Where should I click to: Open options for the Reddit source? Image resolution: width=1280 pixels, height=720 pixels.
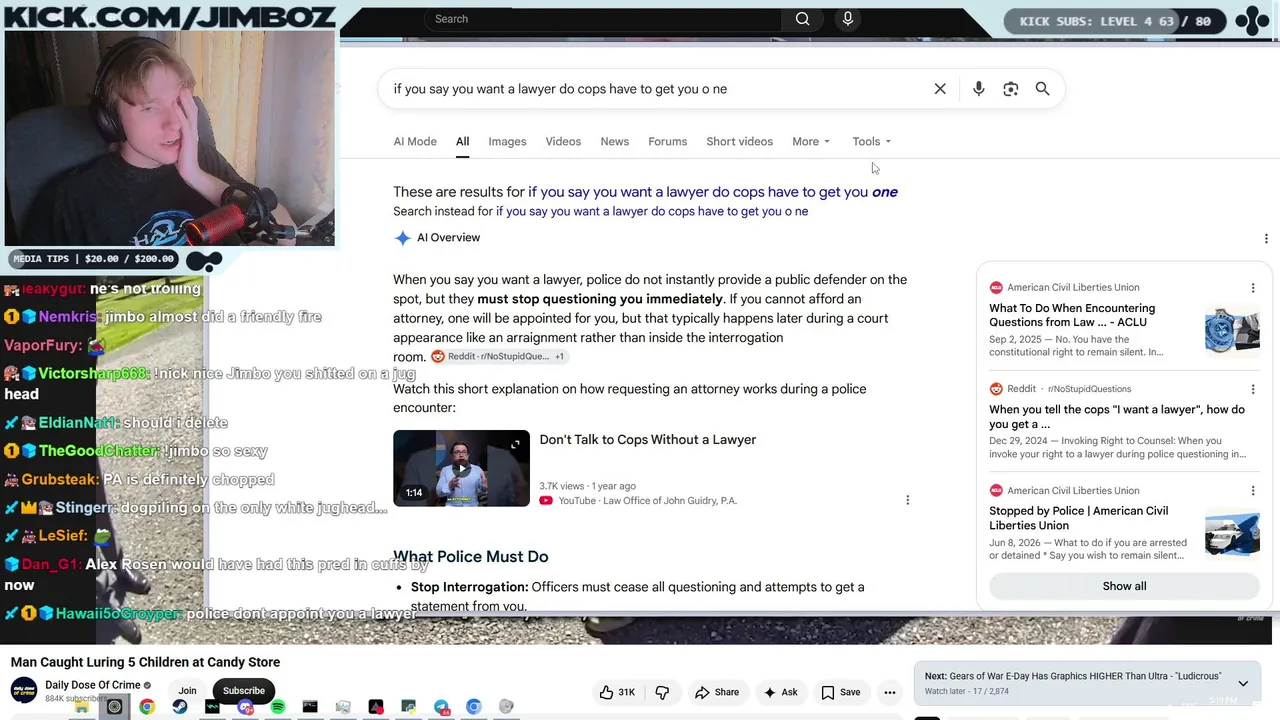coord(1253,389)
